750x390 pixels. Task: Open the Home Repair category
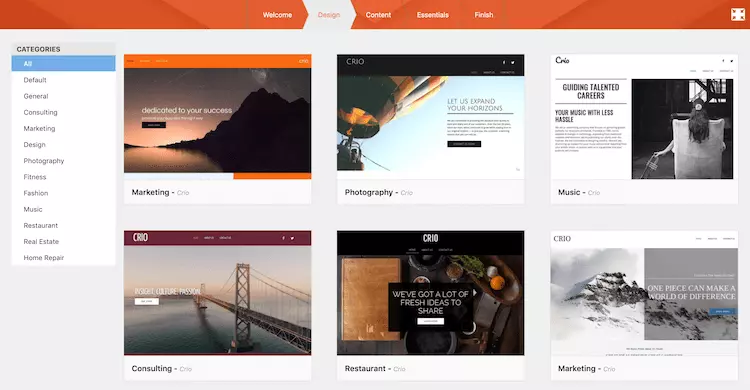(64, 257)
